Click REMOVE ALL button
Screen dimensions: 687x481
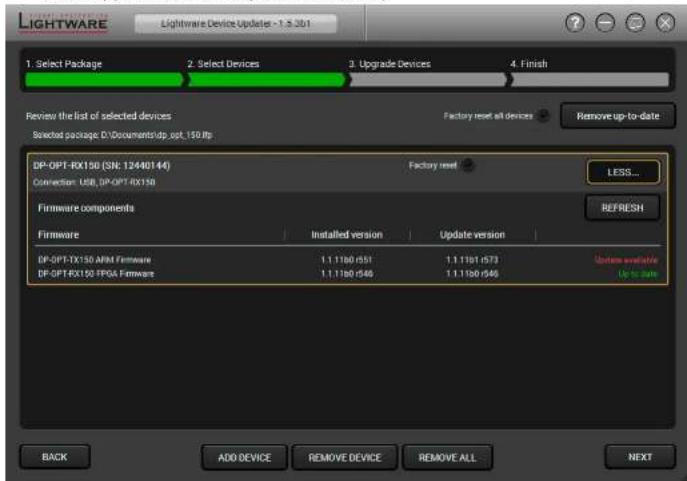point(447,457)
